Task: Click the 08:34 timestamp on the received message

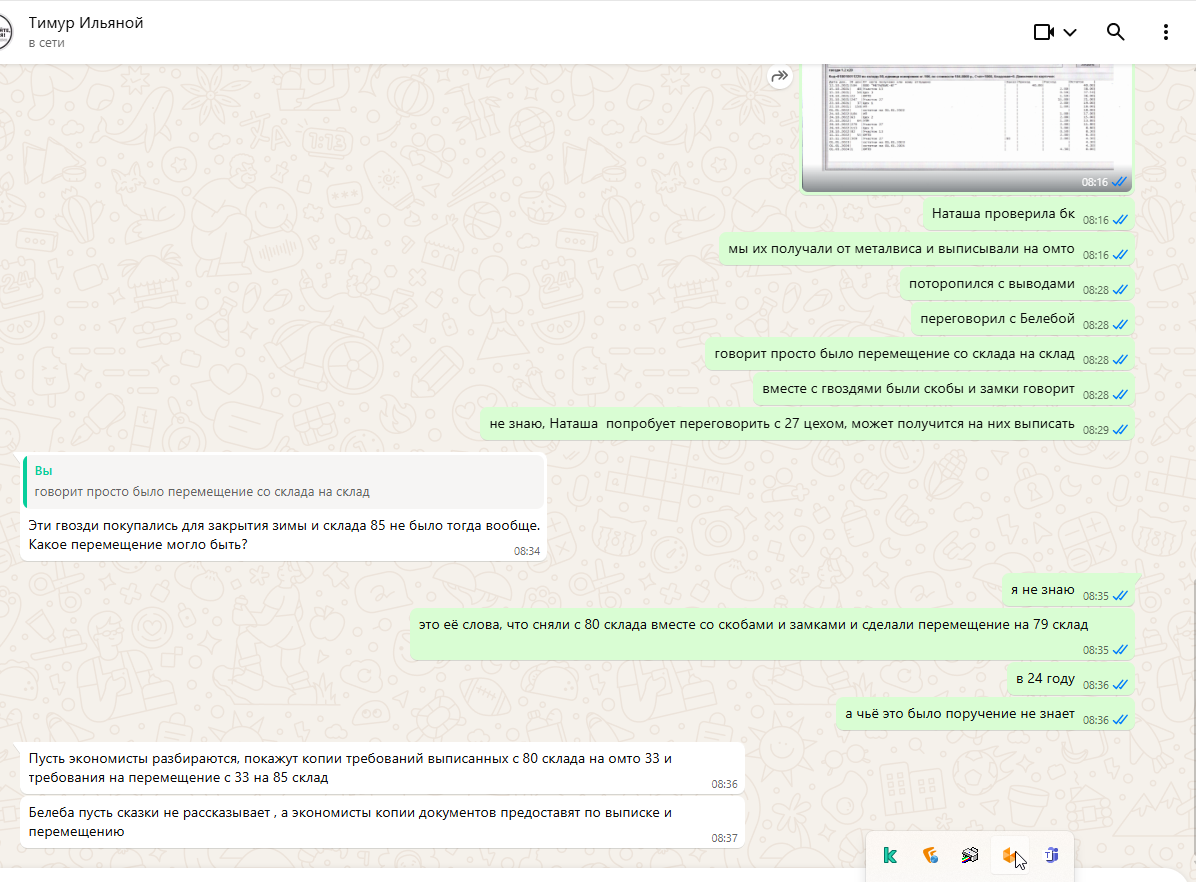Action: click(526, 551)
